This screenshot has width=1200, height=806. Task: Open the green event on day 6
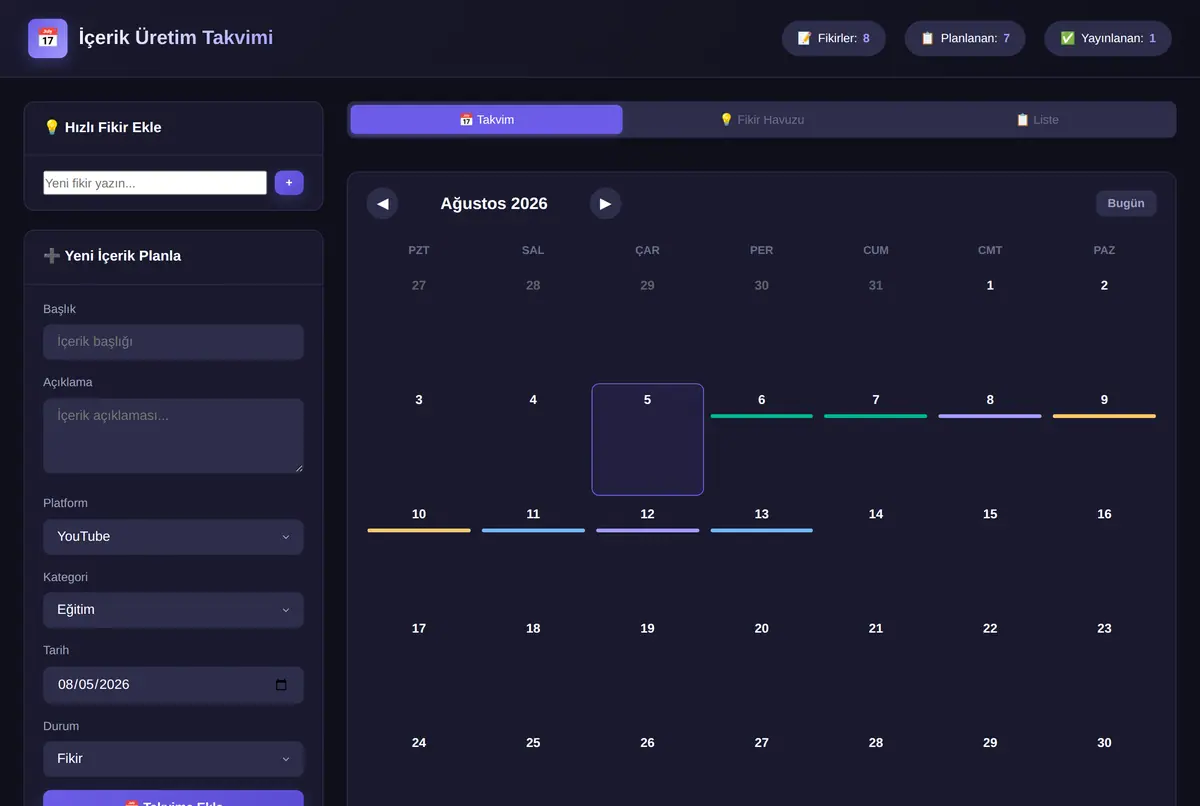click(x=762, y=416)
